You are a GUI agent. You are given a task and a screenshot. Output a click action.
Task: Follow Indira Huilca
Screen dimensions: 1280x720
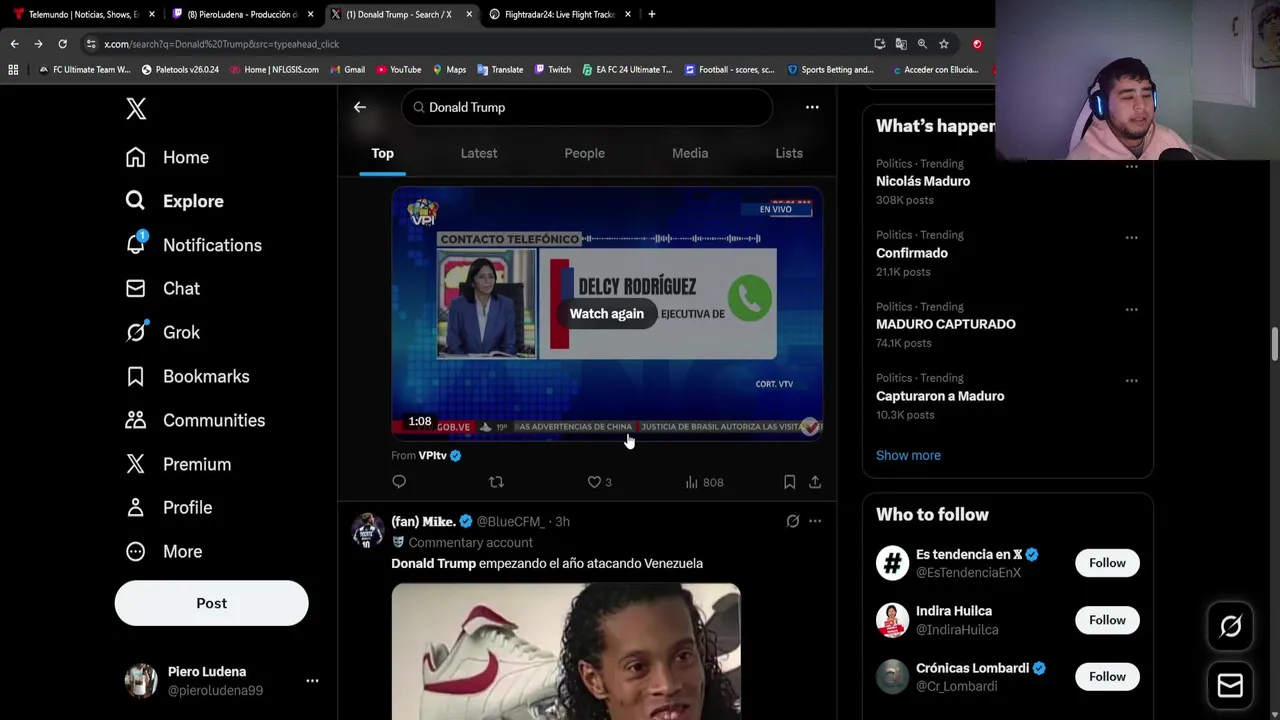pyautogui.click(x=1107, y=620)
